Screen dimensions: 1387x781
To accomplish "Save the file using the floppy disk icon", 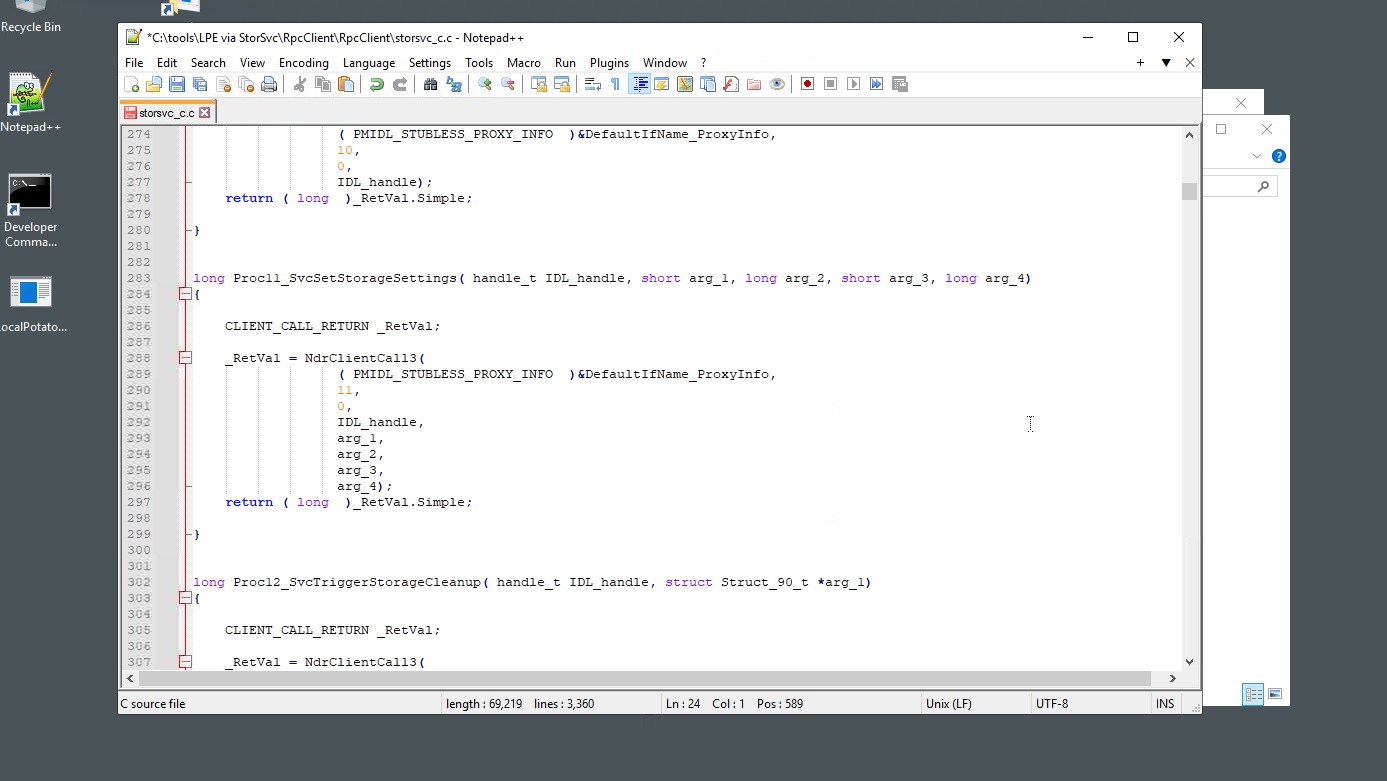I will [177, 84].
